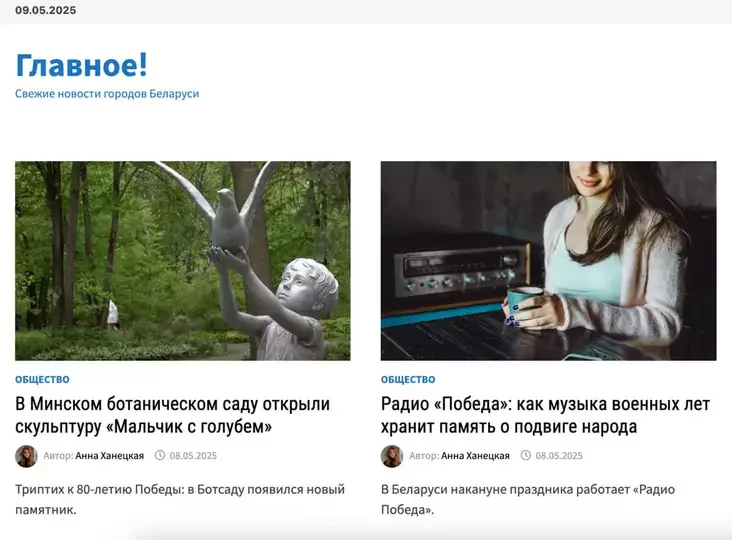Click author avatar under the sculpture article
This screenshot has width=732, height=540.
click(x=26, y=456)
